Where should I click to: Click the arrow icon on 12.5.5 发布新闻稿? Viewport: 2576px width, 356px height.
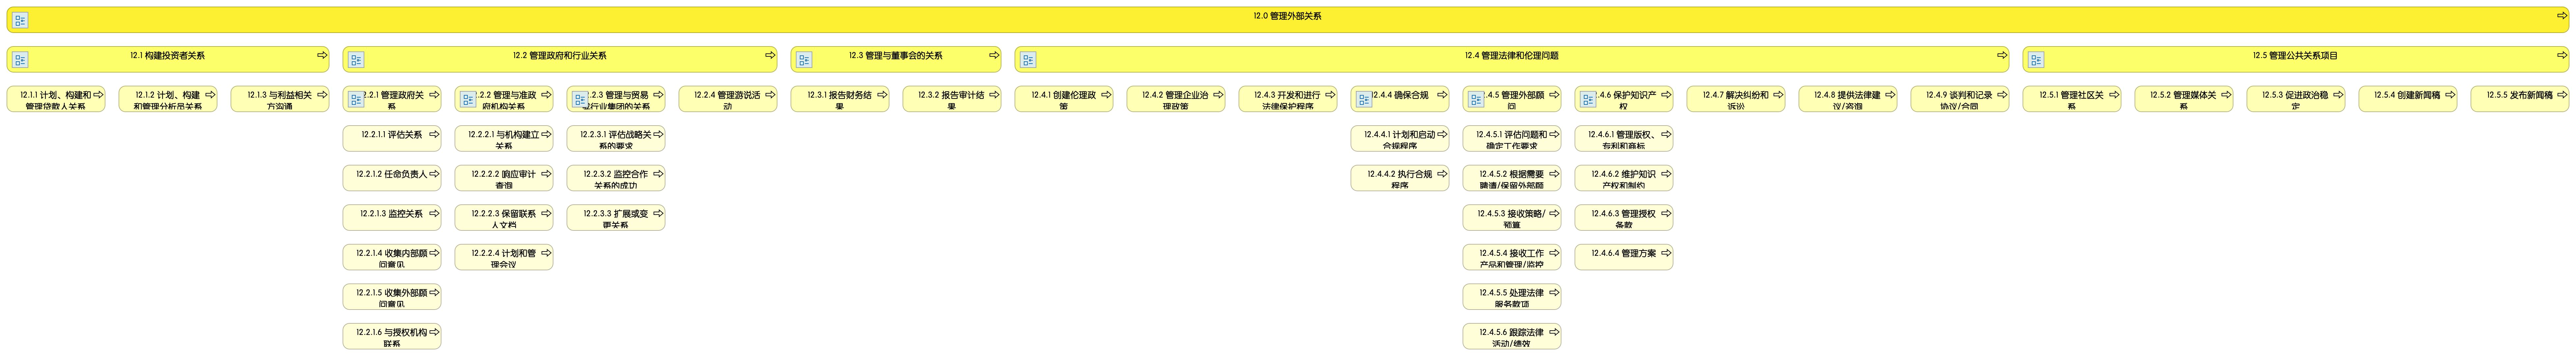tap(2562, 95)
